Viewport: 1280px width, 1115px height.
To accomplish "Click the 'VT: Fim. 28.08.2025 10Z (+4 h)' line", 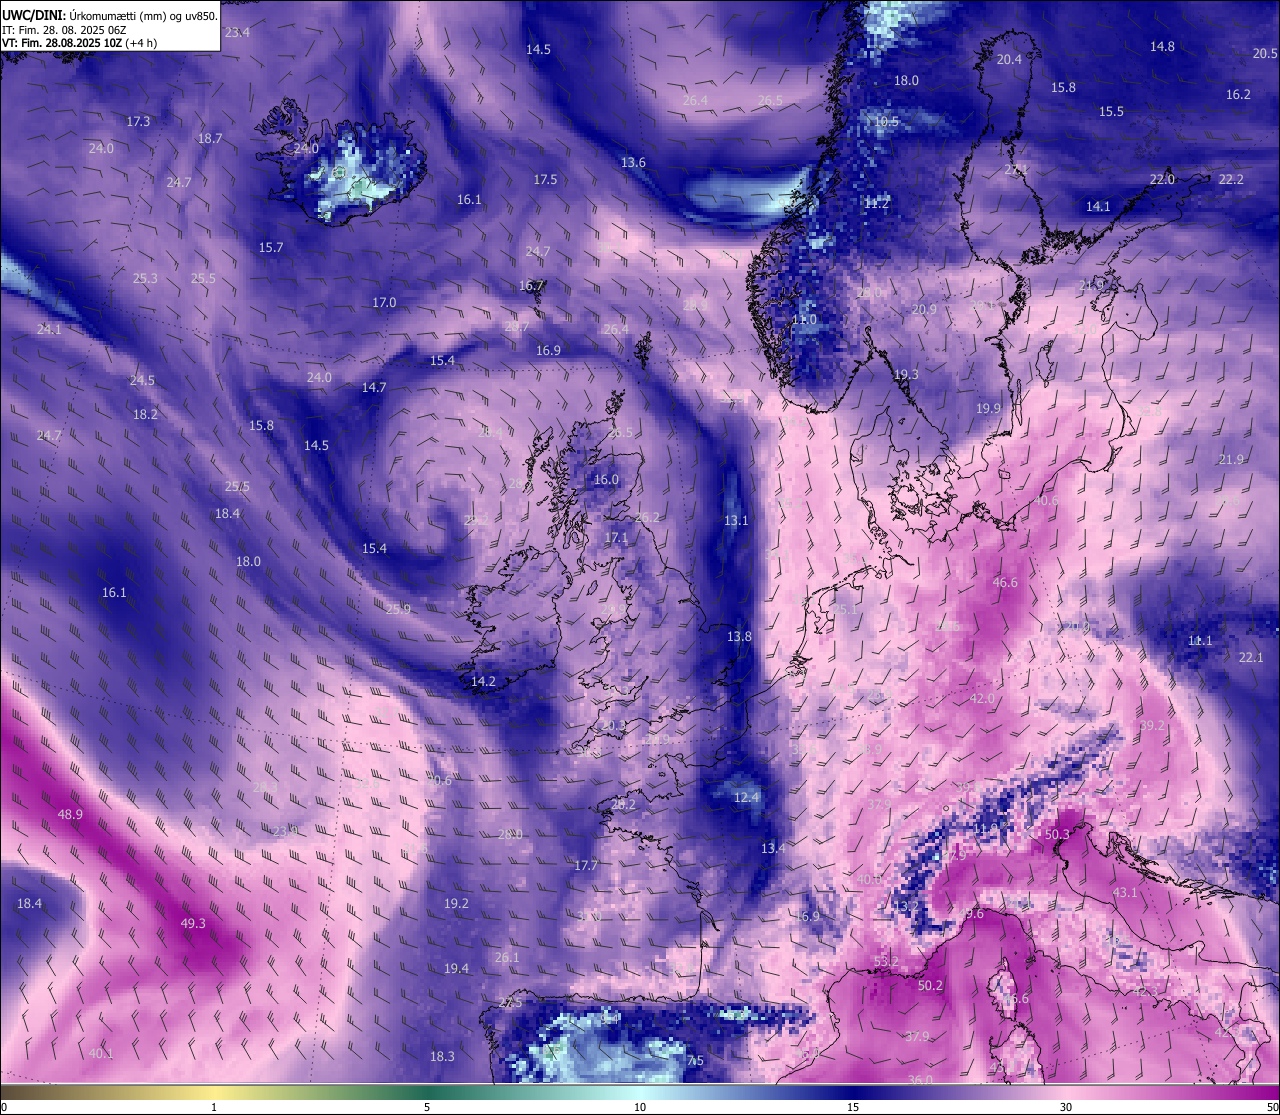I will (79, 43).
